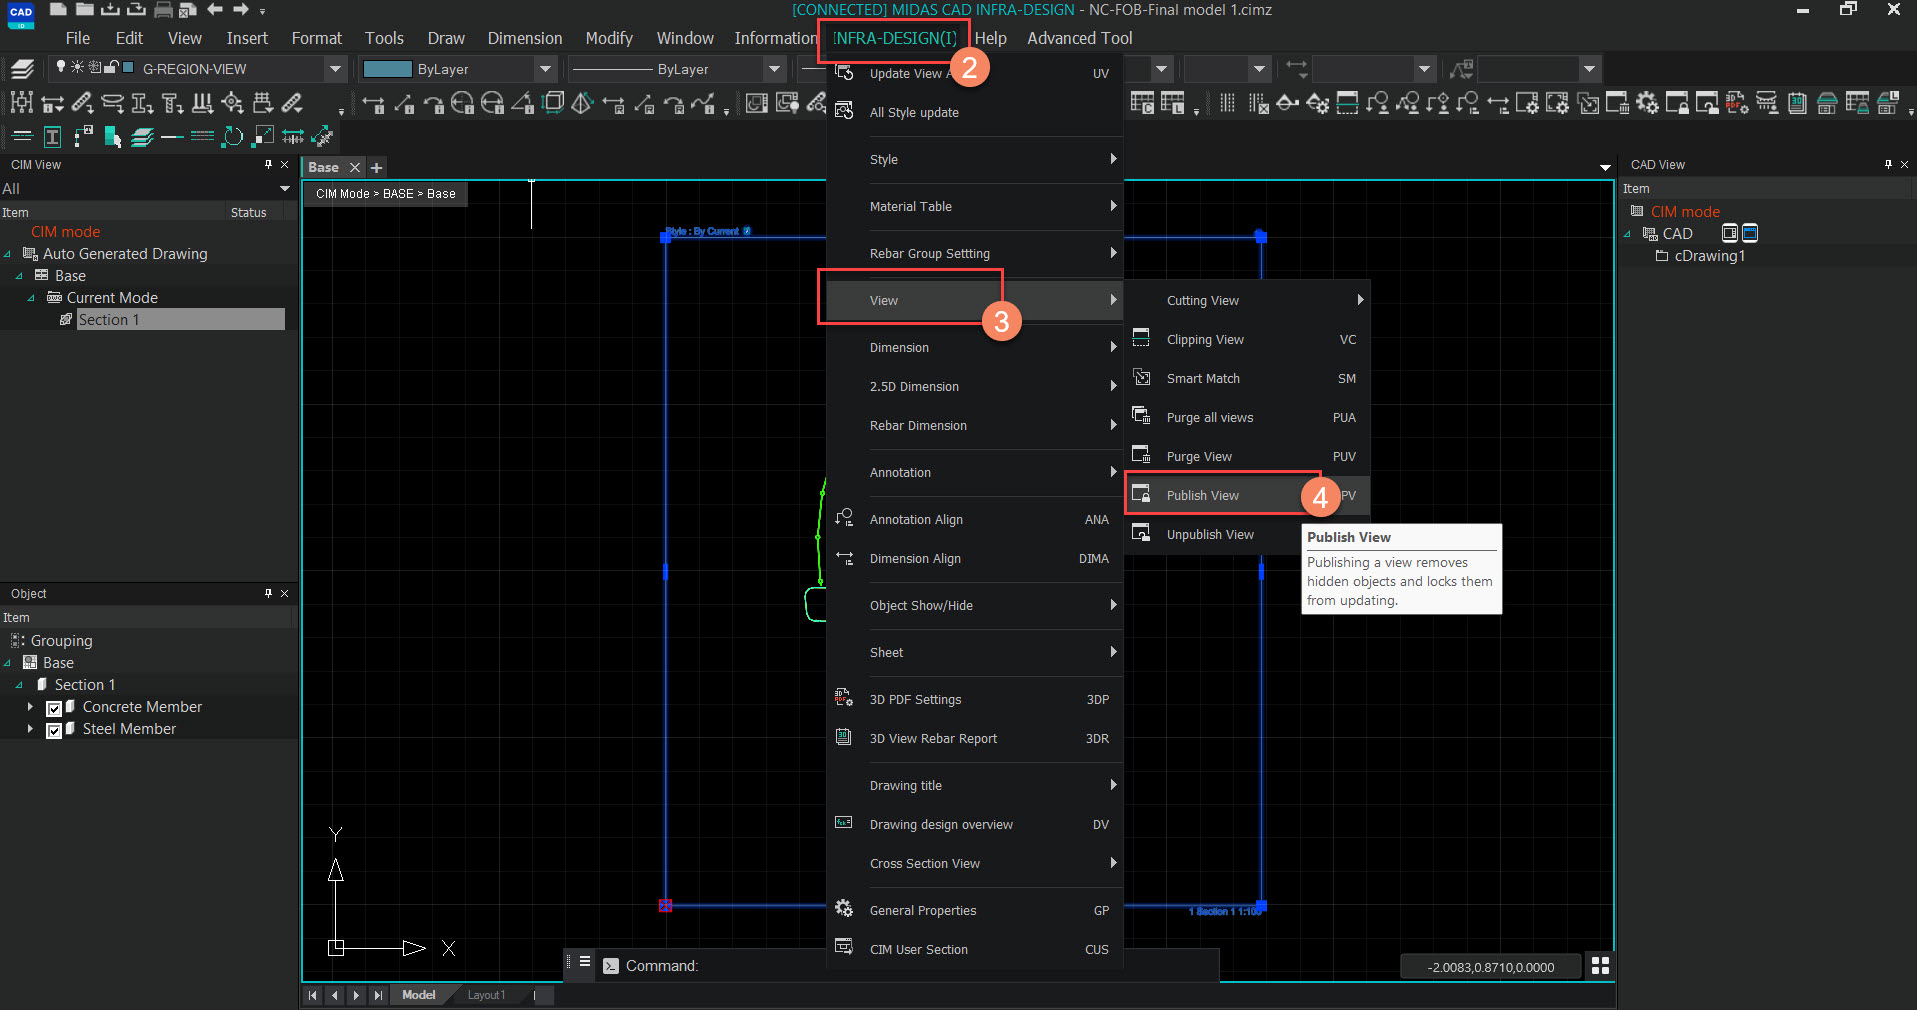Open the G-REGION-VIEW layer dropdown

pos(335,69)
